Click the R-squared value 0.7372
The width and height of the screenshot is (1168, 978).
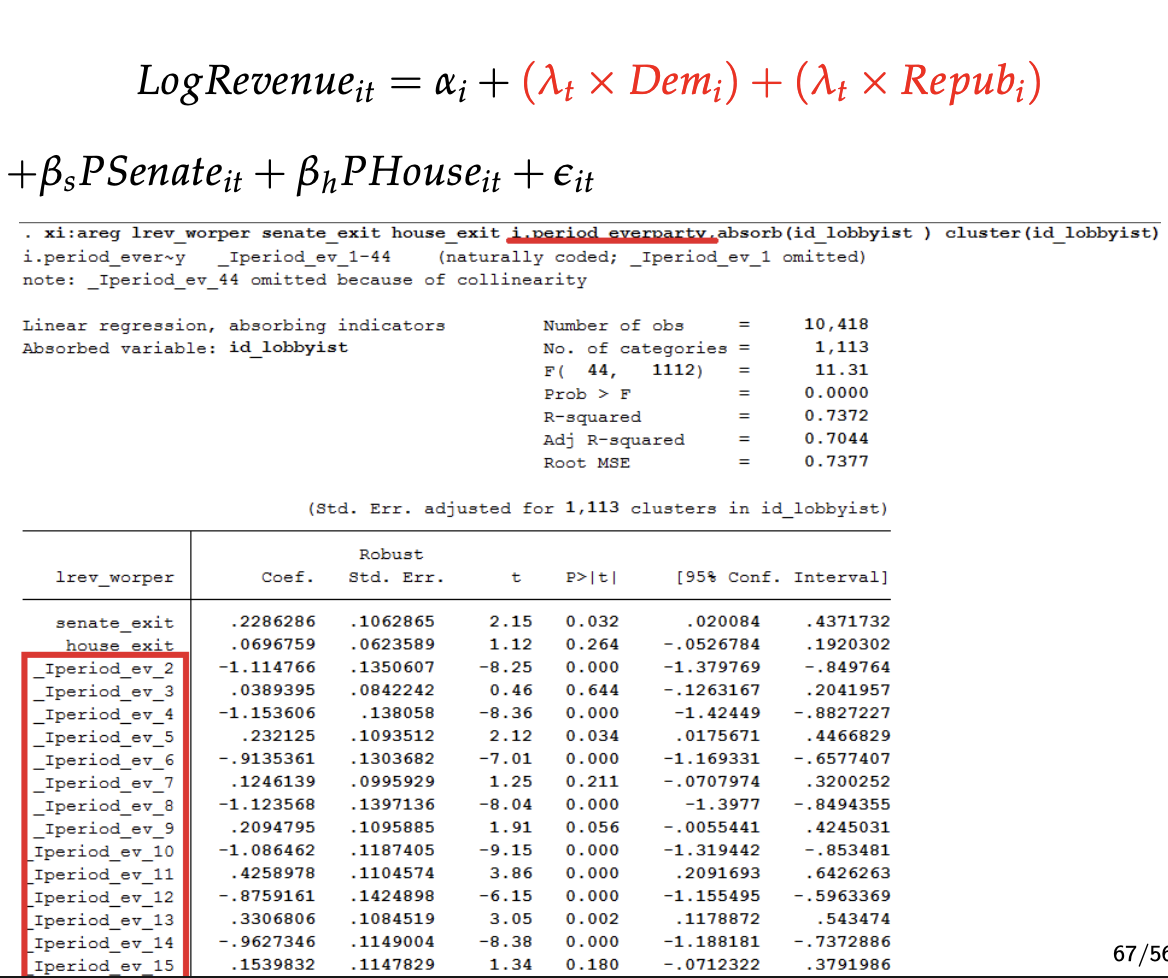(x=836, y=416)
